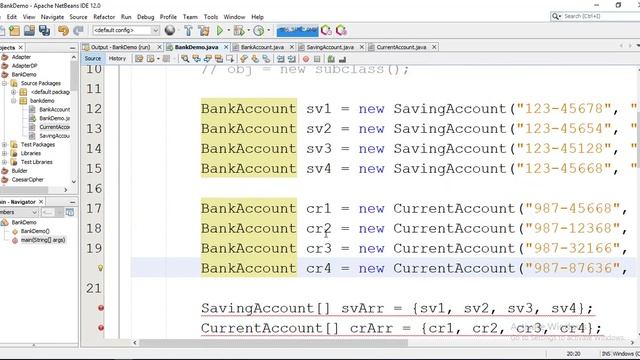This screenshot has width=640, height=360.
Task: Minimize the Projects panel
Action: pos(72,48)
